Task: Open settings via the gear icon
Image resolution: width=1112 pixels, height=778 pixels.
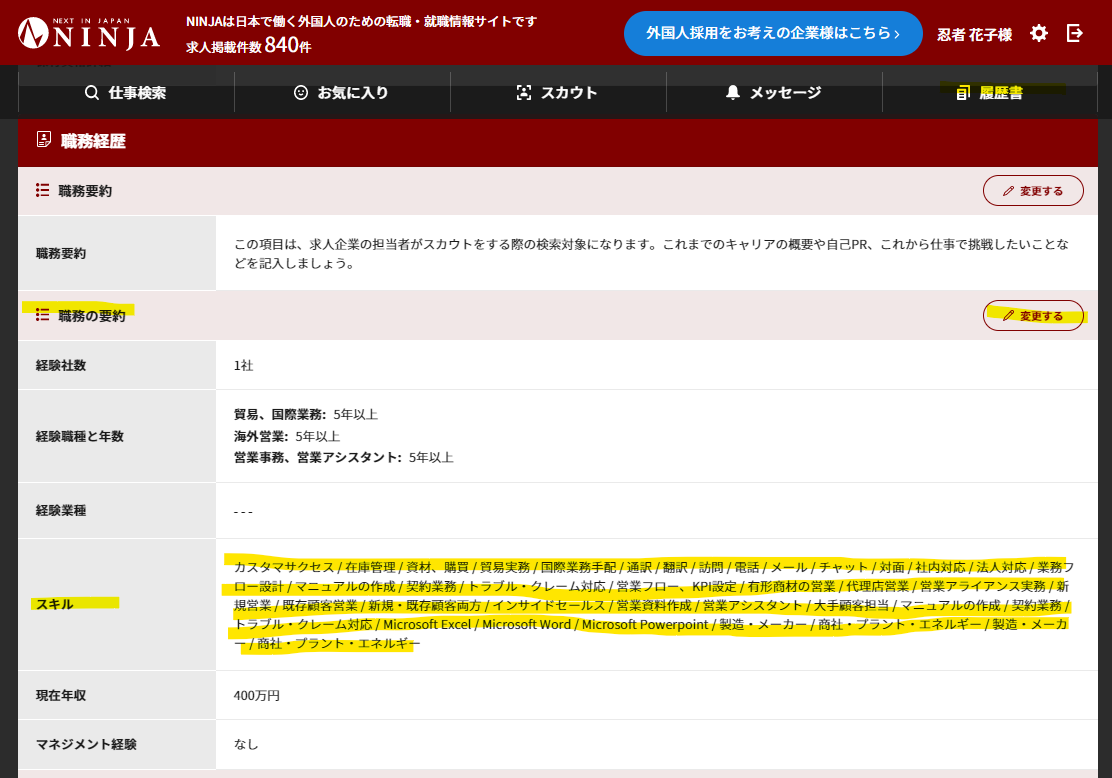Action: 1039,34
